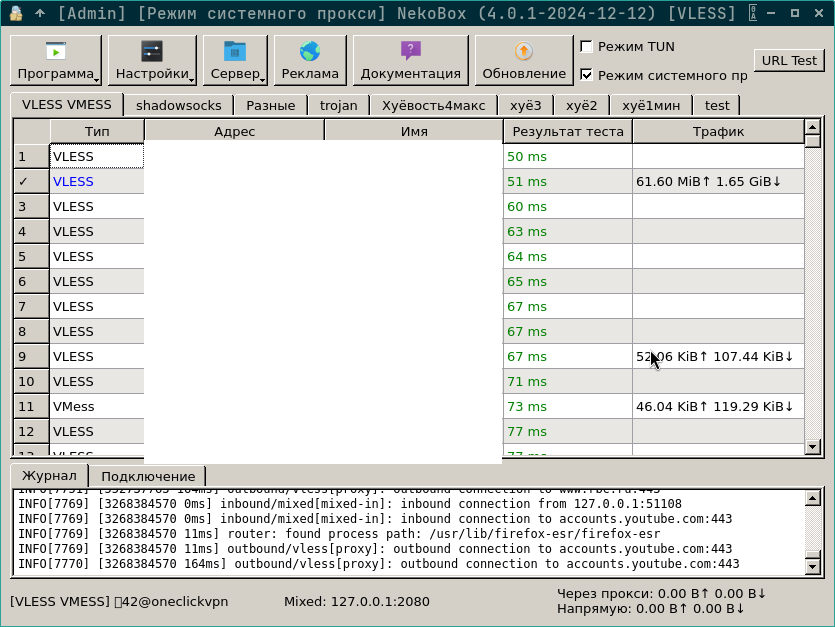Expand the Настройки dropdown arrow

[191, 77]
